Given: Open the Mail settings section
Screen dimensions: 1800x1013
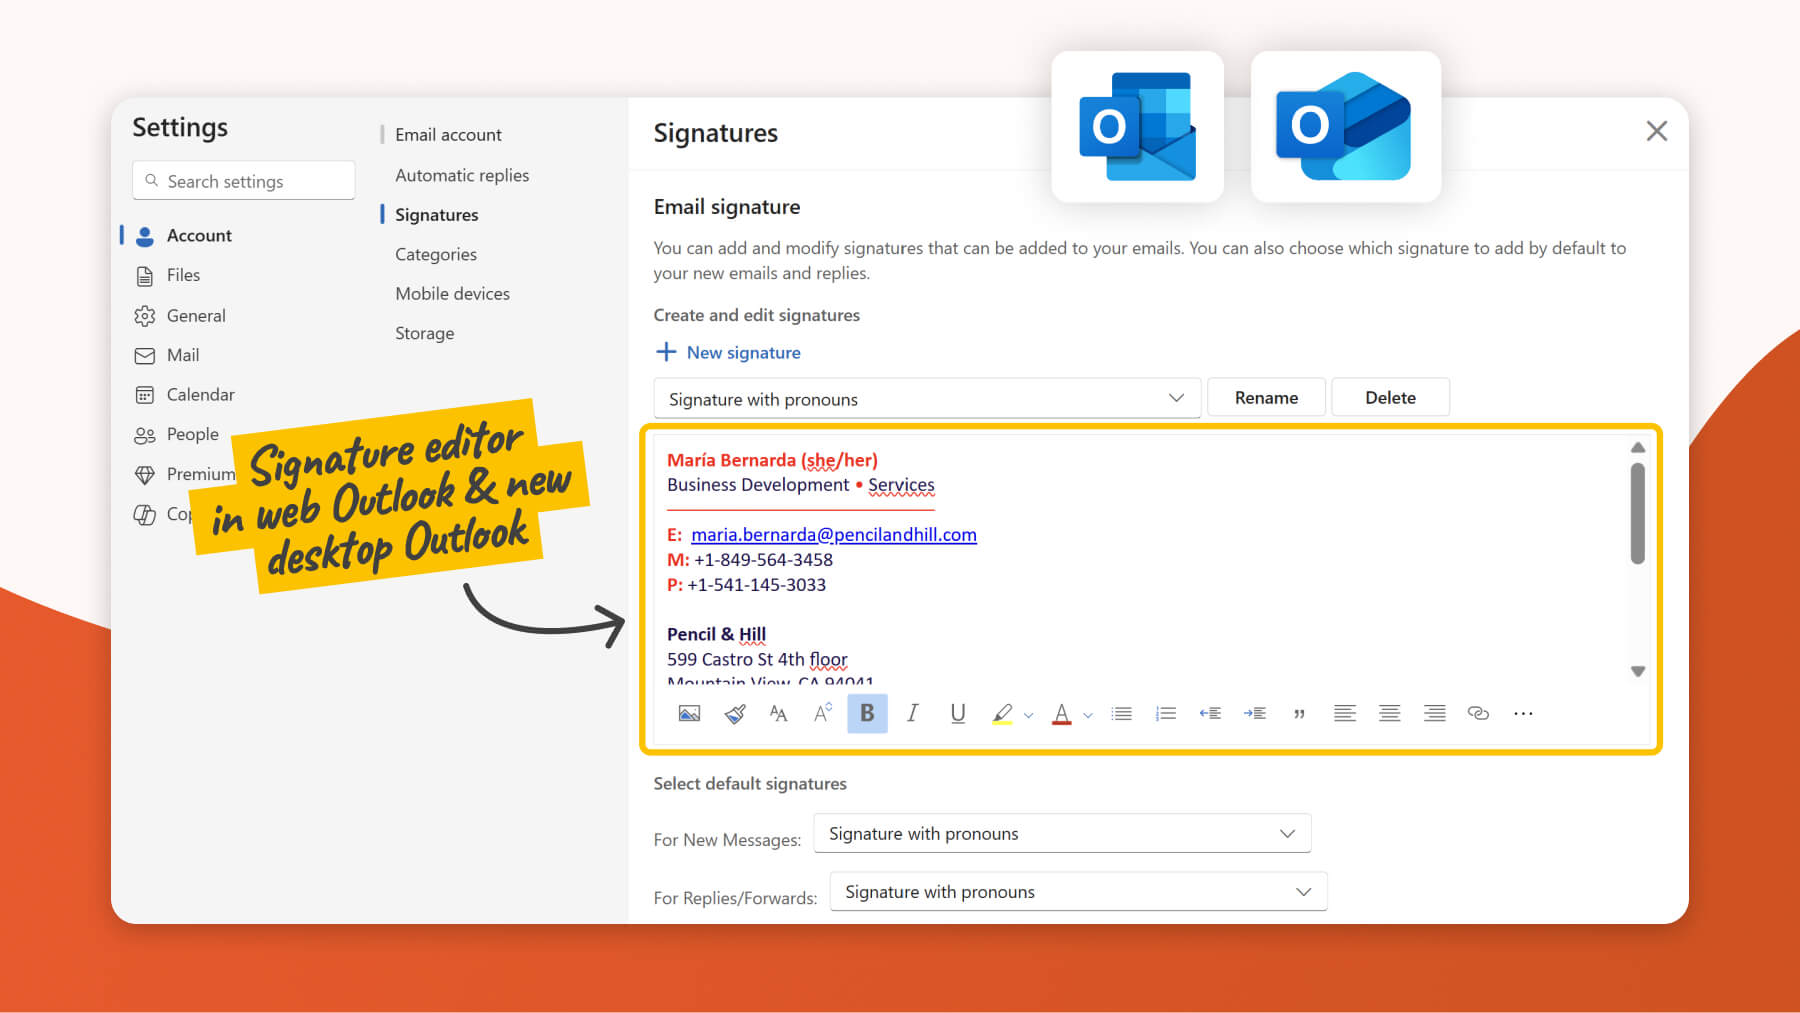Looking at the screenshot, I should click(167, 355).
